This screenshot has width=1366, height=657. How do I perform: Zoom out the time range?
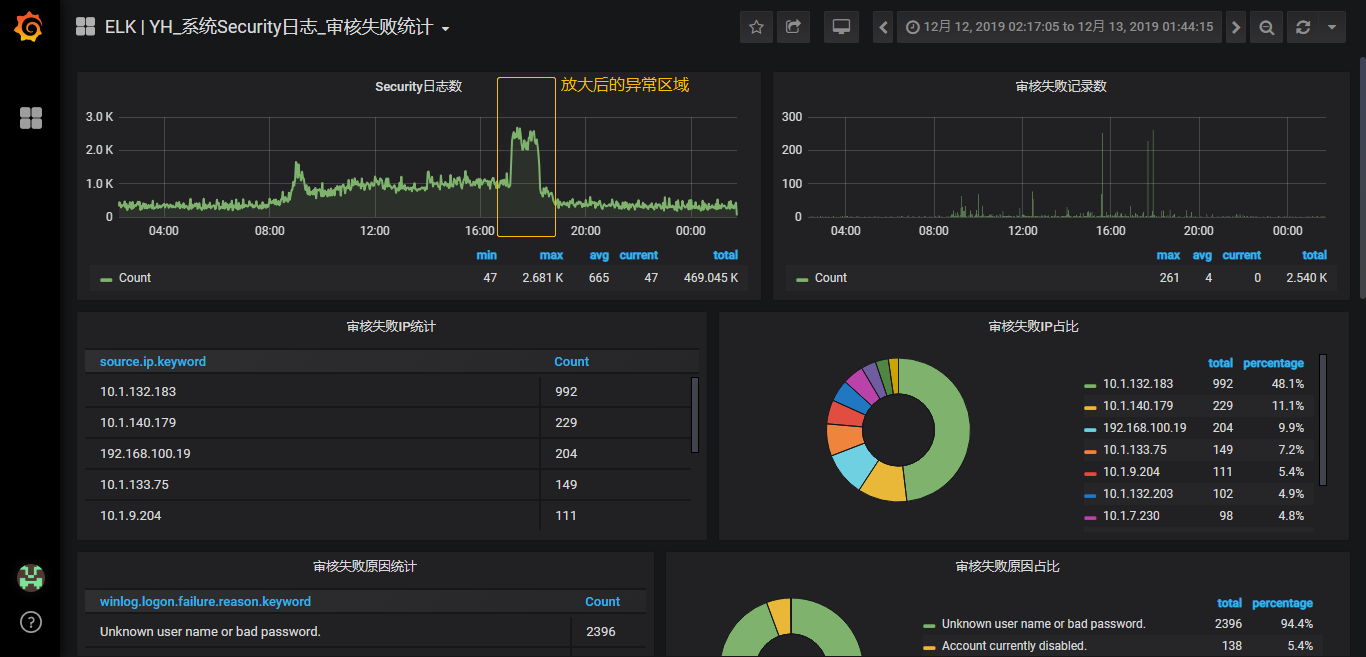click(x=1266, y=27)
